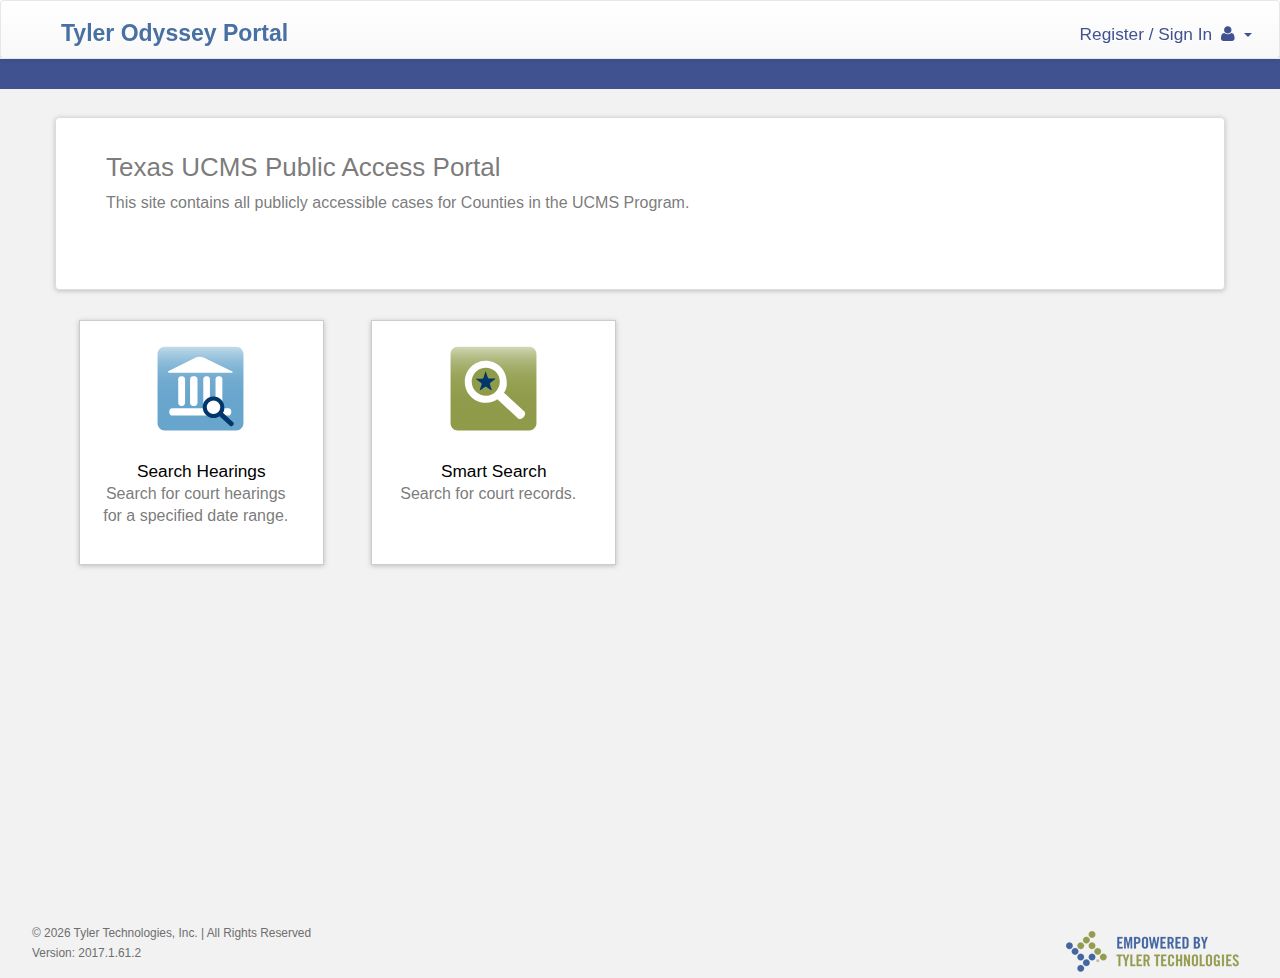The width and height of the screenshot is (1280, 978).
Task: Open the Search Hearings courthouse icon
Action: [x=200, y=389]
